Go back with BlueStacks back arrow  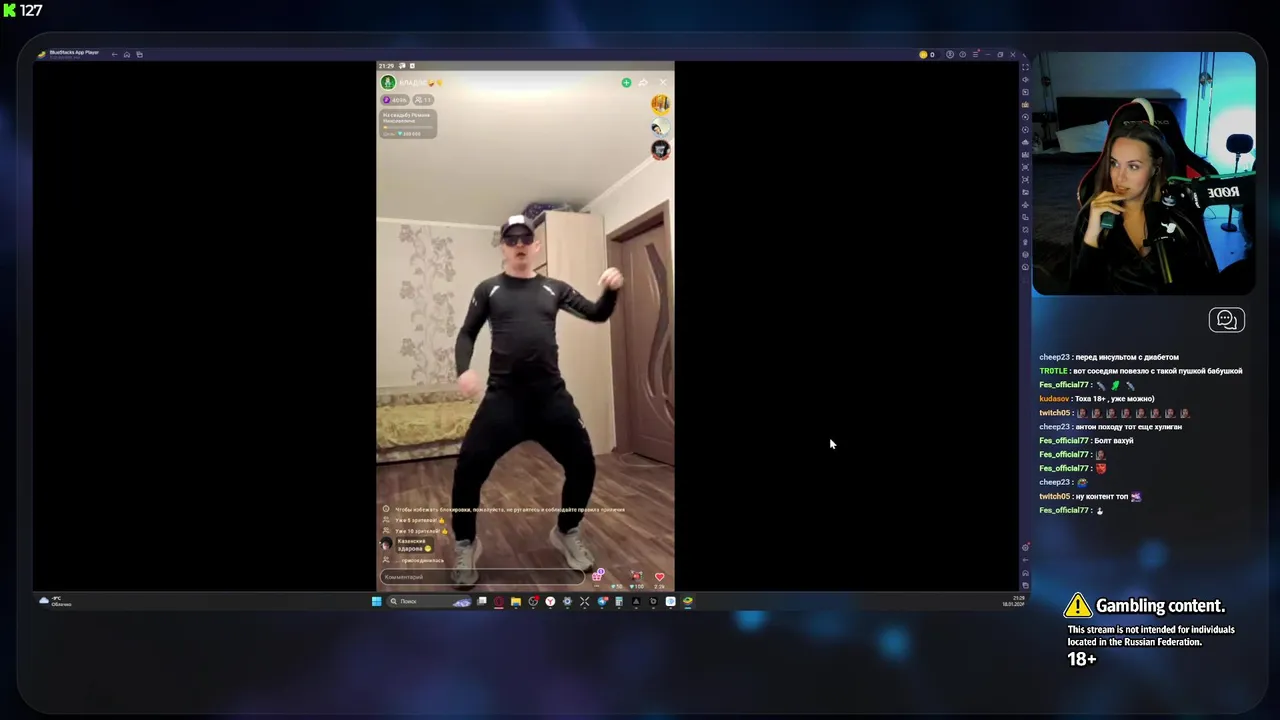coord(114,54)
